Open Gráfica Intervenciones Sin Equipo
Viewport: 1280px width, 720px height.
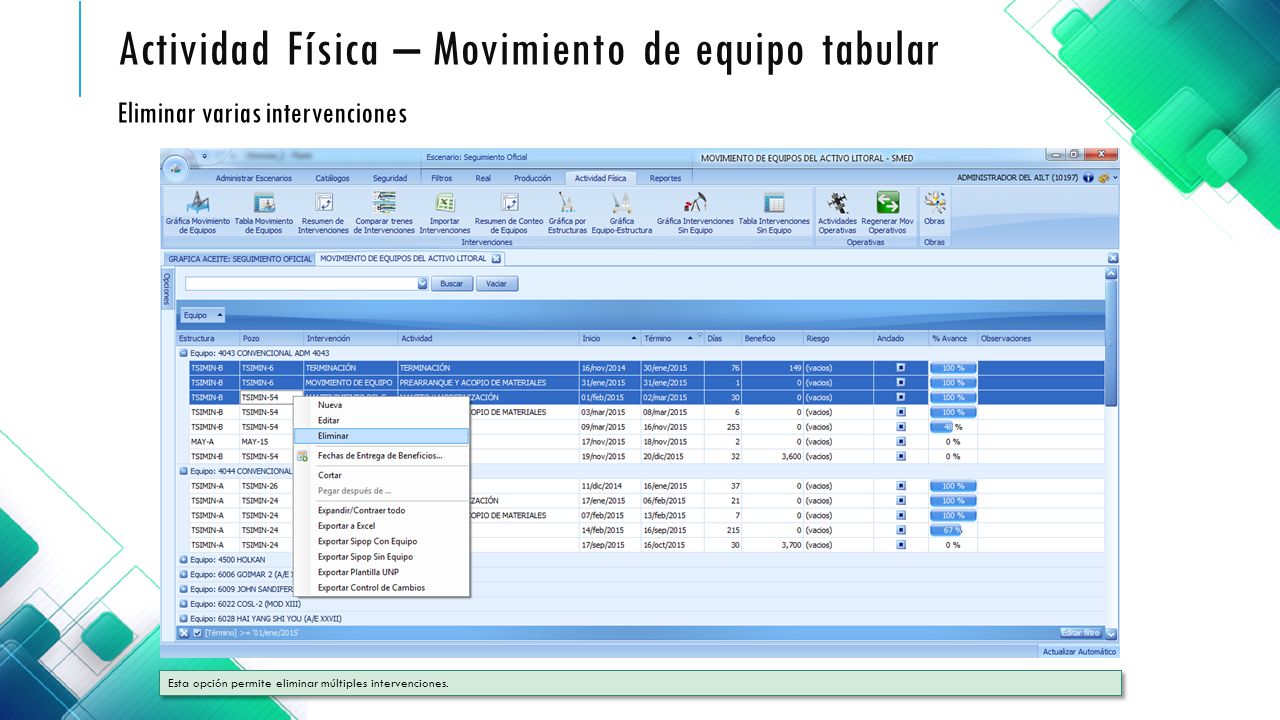pyautogui.click(x=695, y=212)
